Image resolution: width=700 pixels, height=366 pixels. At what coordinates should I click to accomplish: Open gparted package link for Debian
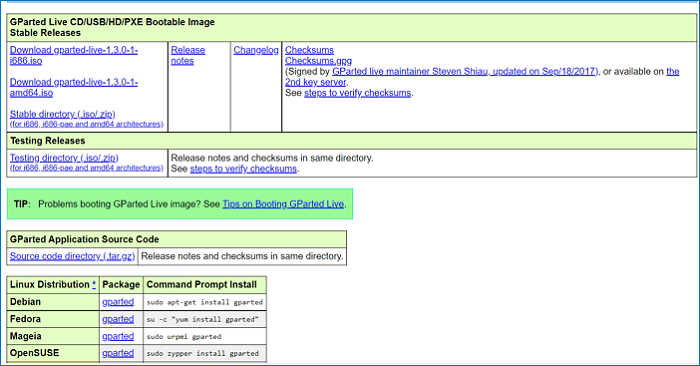[118, 302]
